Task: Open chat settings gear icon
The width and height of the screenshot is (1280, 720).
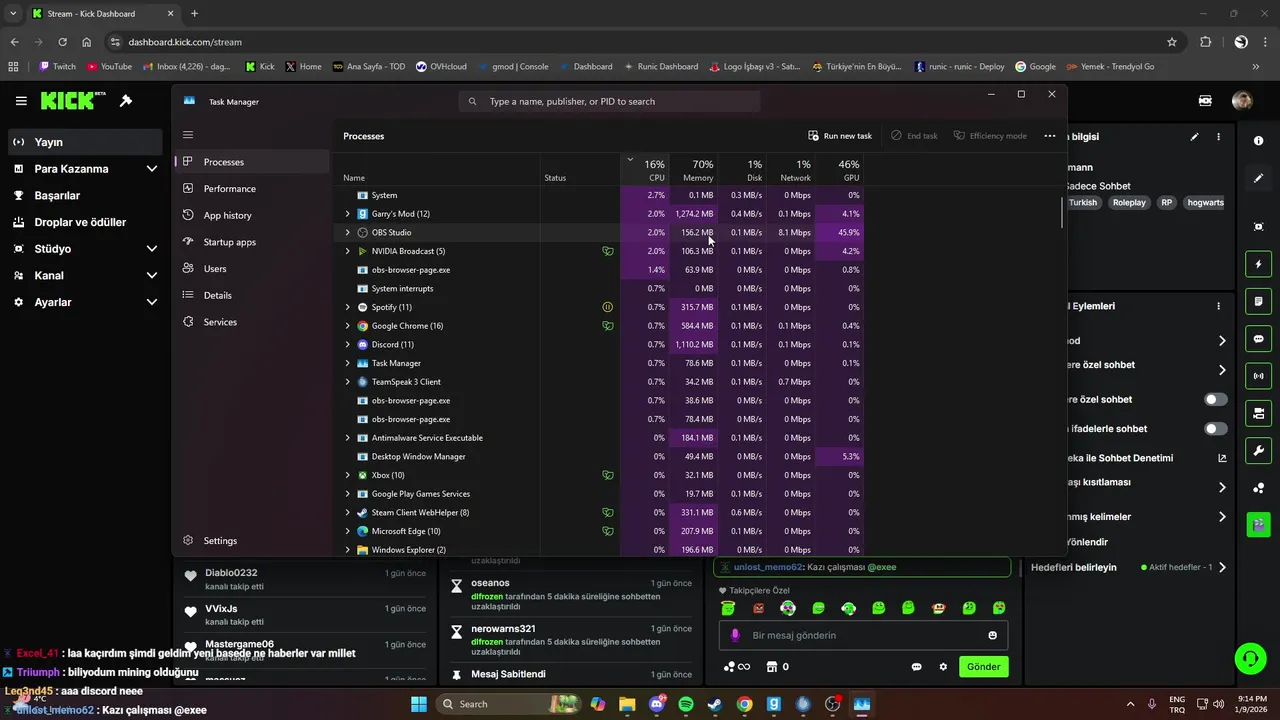Action: pos(942,667)
